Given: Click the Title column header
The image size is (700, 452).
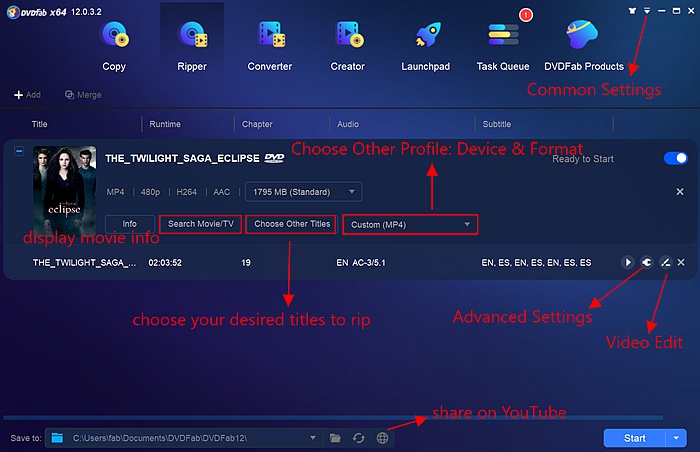Looking at the screenshot, I should tap(39, 124).
